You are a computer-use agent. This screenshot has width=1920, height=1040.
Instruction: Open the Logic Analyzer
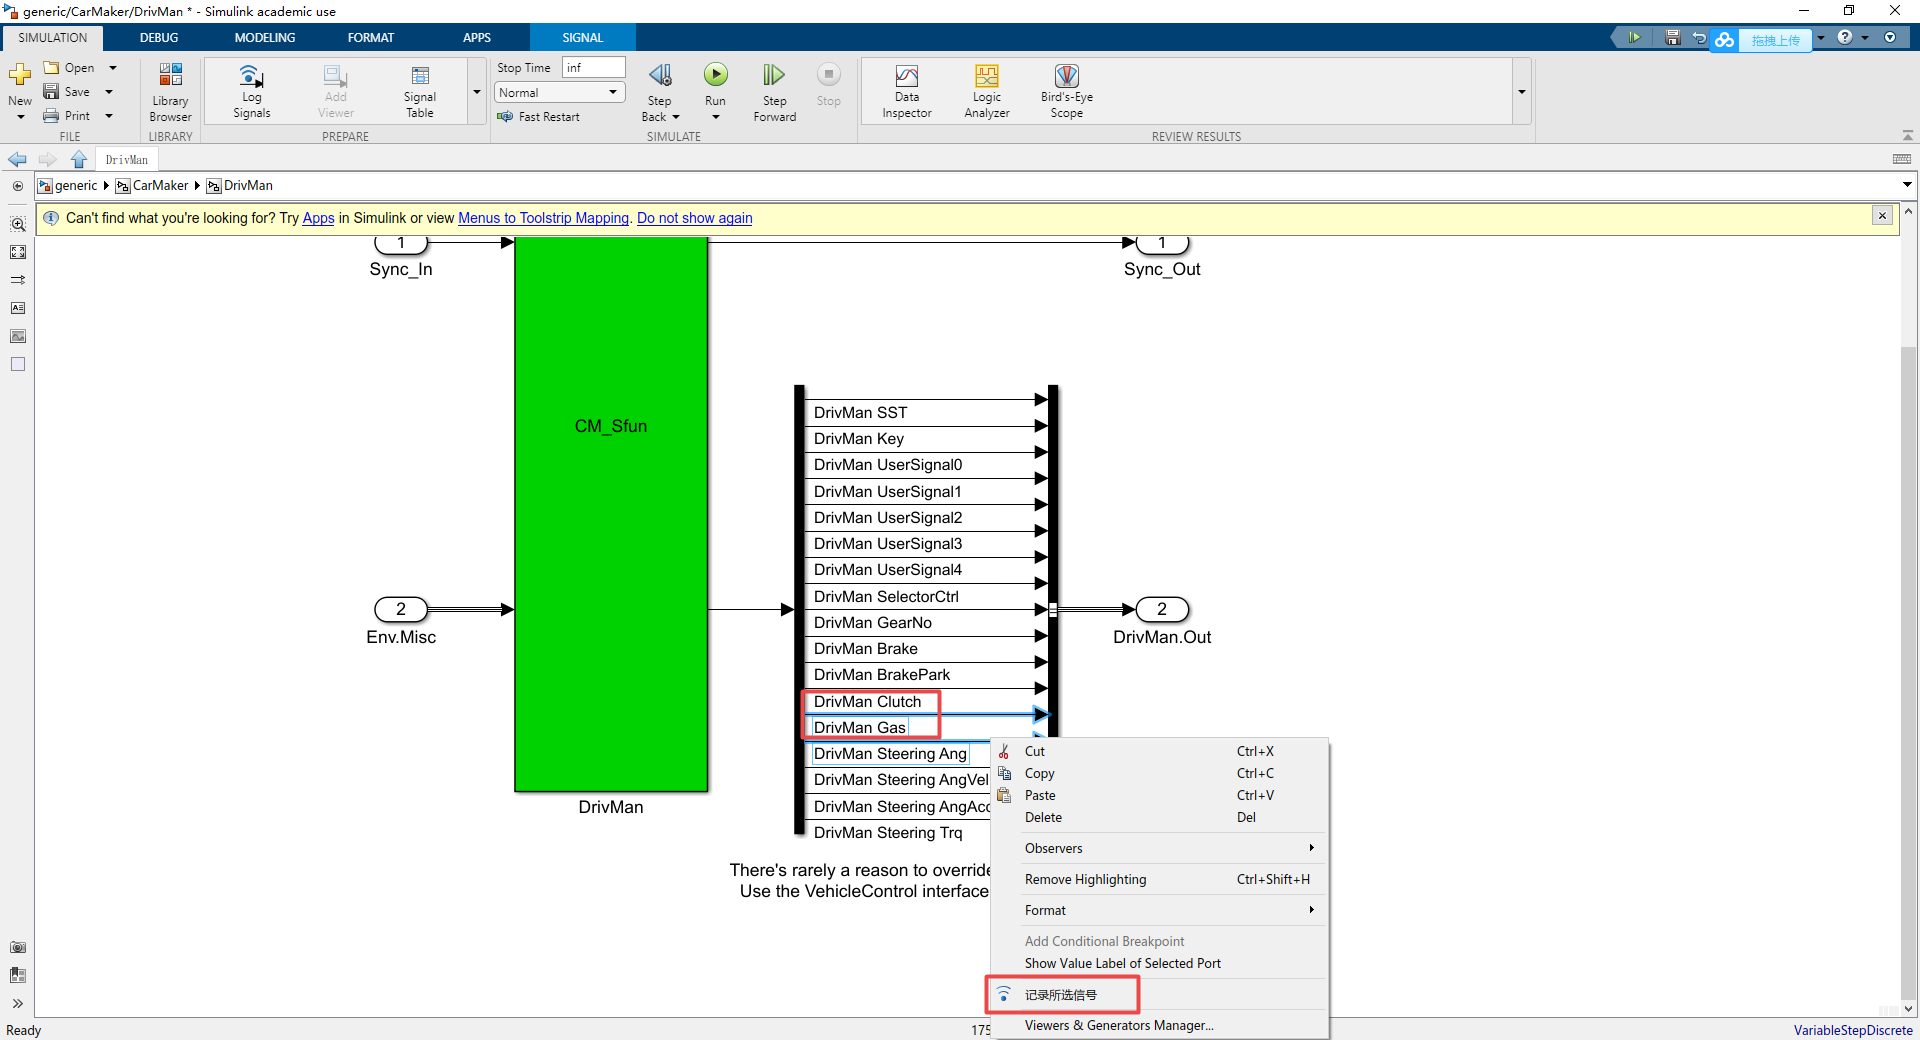[x=985, y=90]
